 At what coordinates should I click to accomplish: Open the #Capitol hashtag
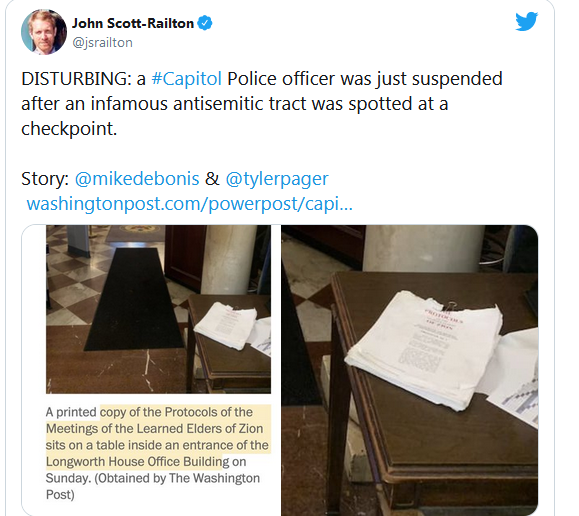(186, 79)
